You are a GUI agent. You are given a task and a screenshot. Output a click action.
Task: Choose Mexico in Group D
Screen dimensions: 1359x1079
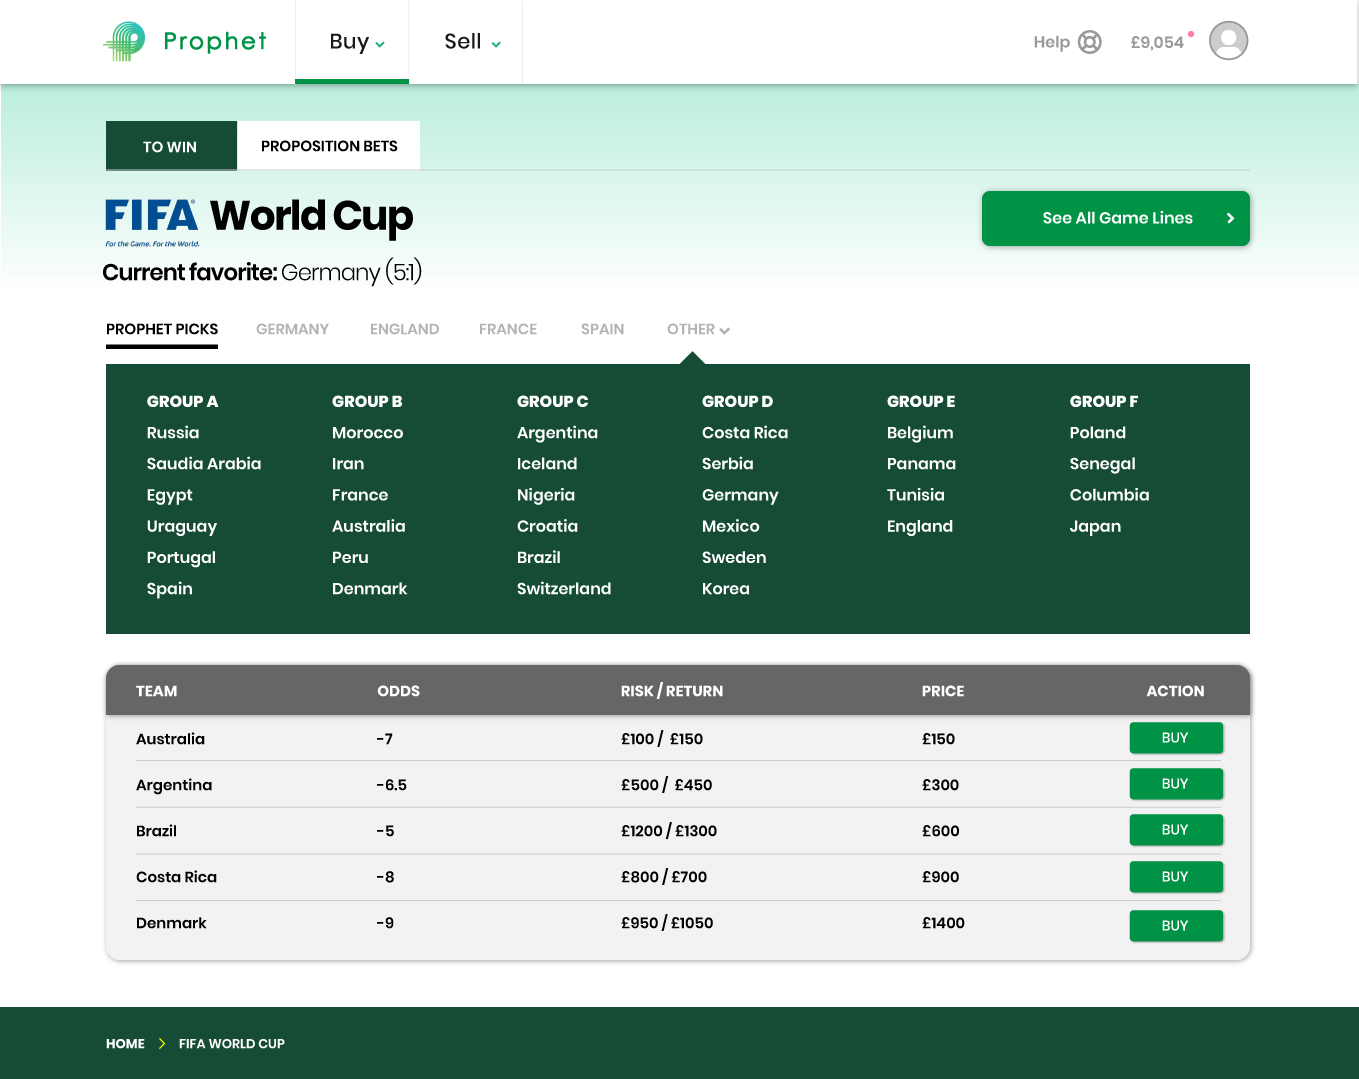[x=731, y=525]
